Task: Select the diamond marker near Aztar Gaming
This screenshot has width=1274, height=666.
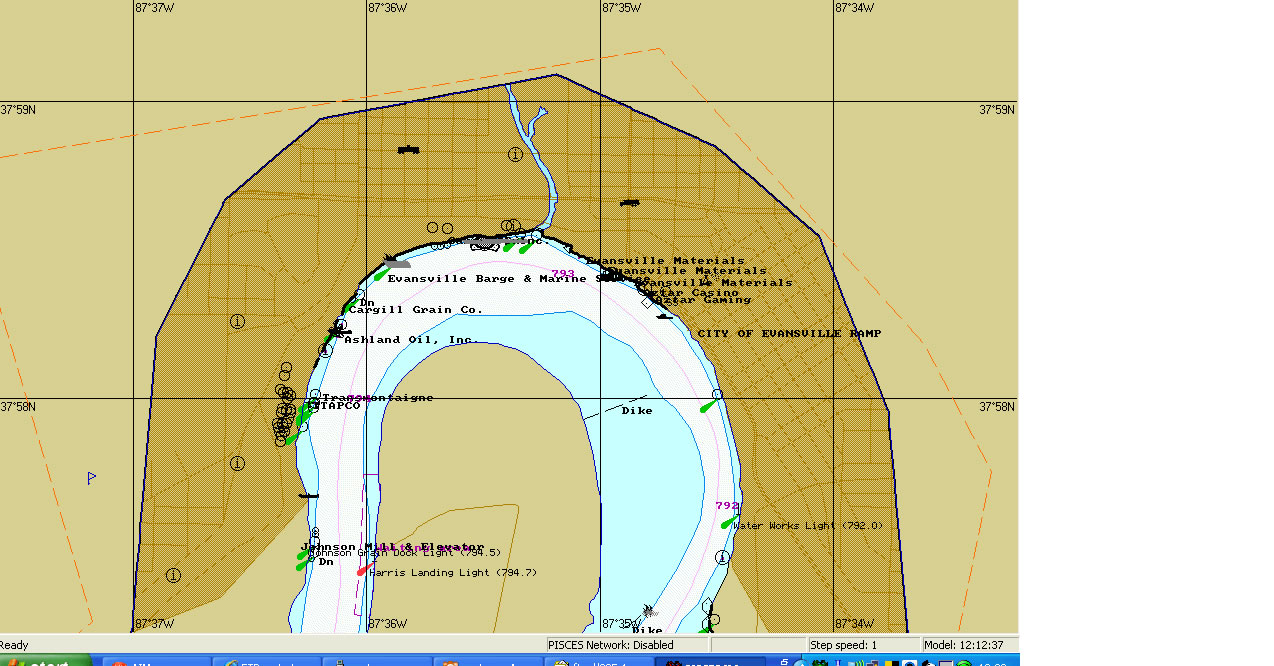Action: pyautogui.click(x=645, y=302)
